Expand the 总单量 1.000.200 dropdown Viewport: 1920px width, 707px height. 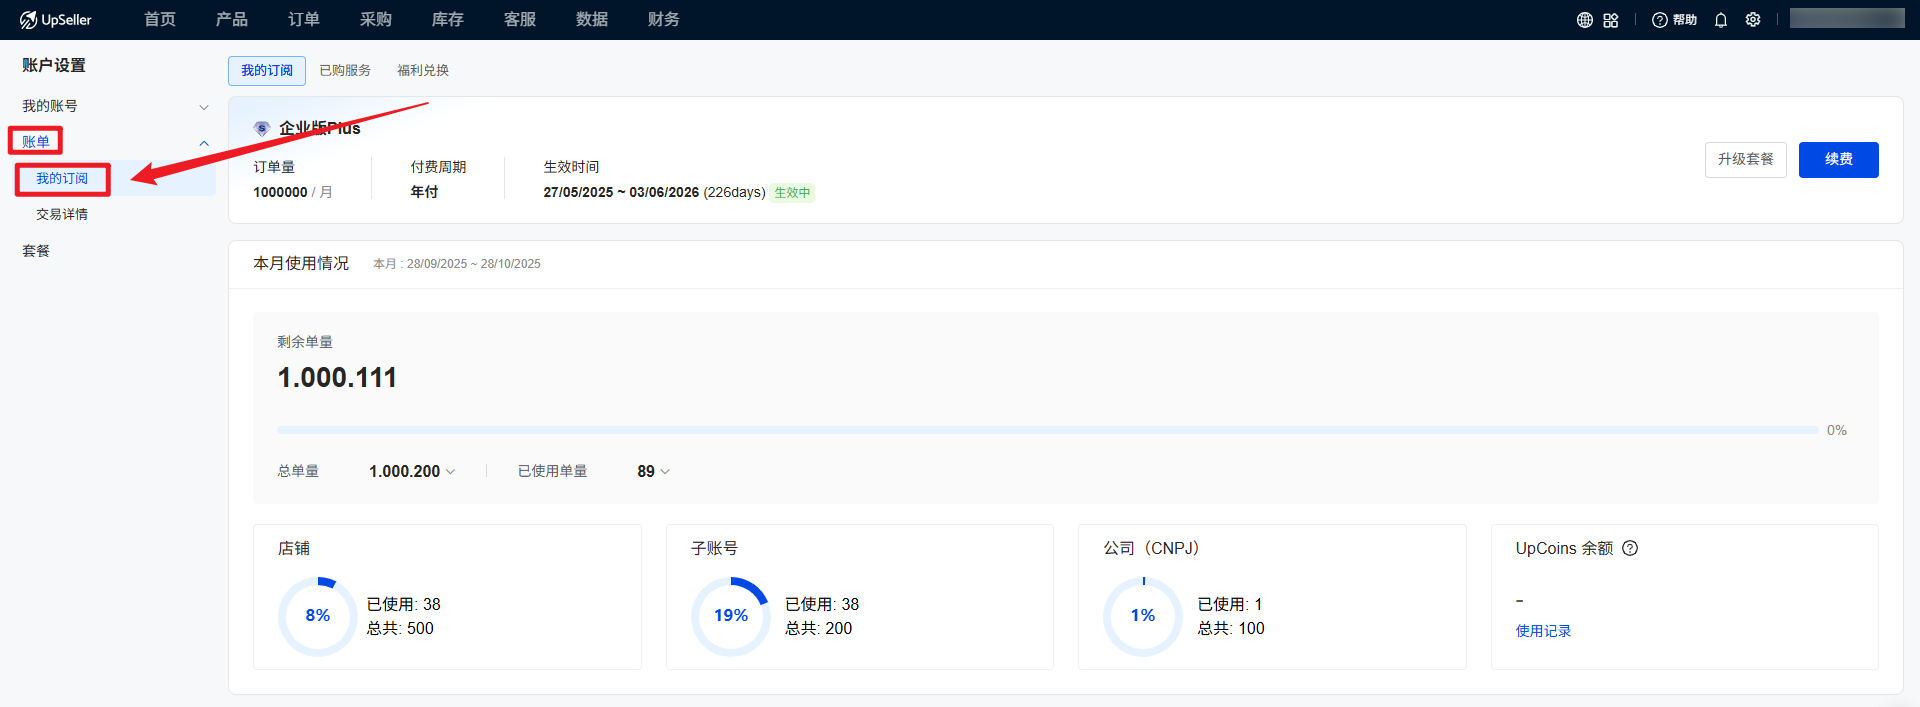(450, 472)
